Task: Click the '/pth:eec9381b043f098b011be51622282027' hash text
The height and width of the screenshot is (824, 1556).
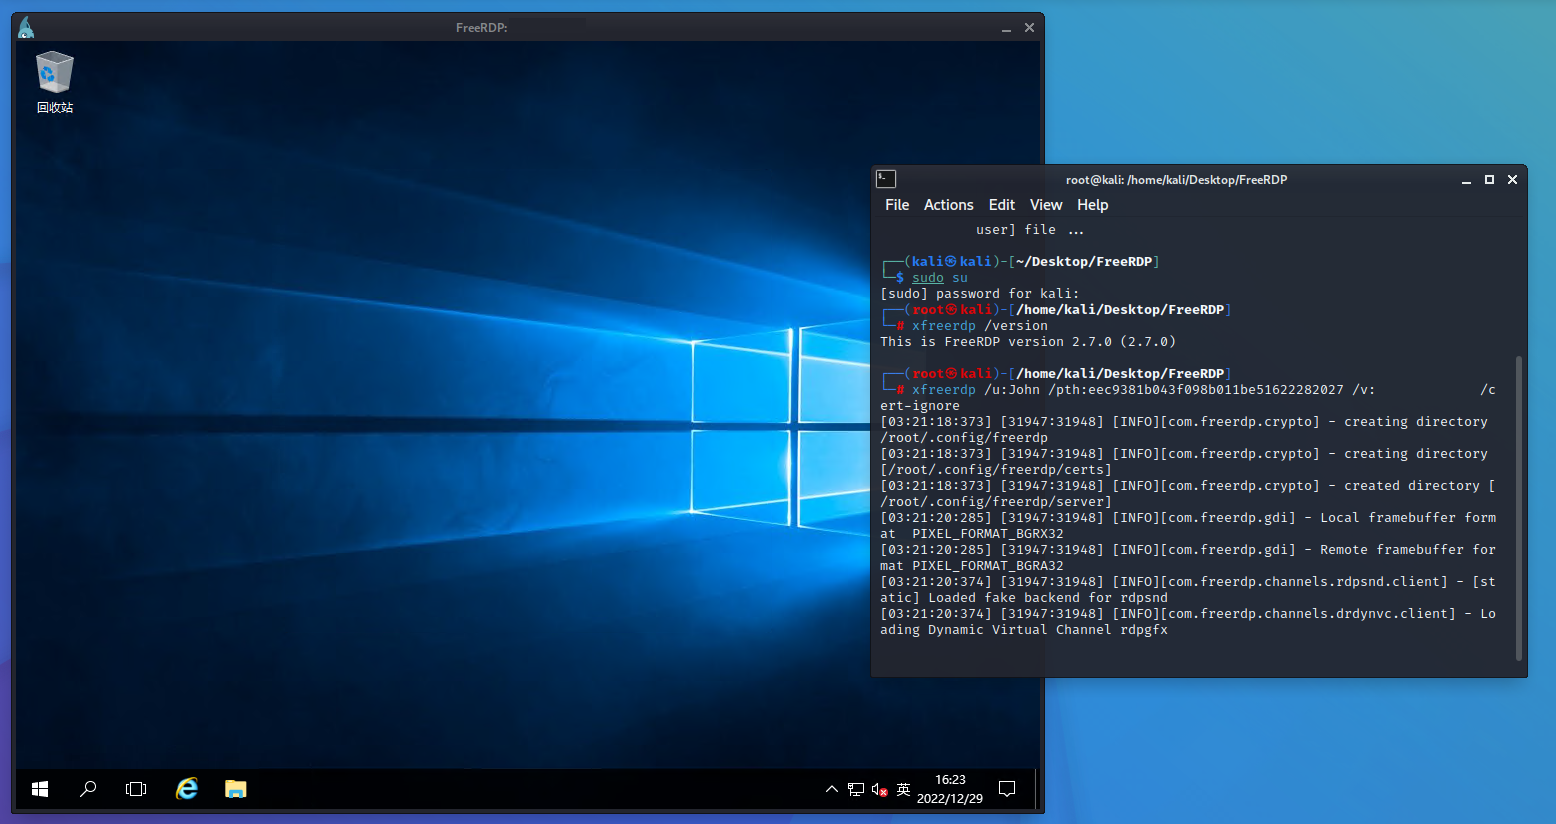Action: (1196, 390)
